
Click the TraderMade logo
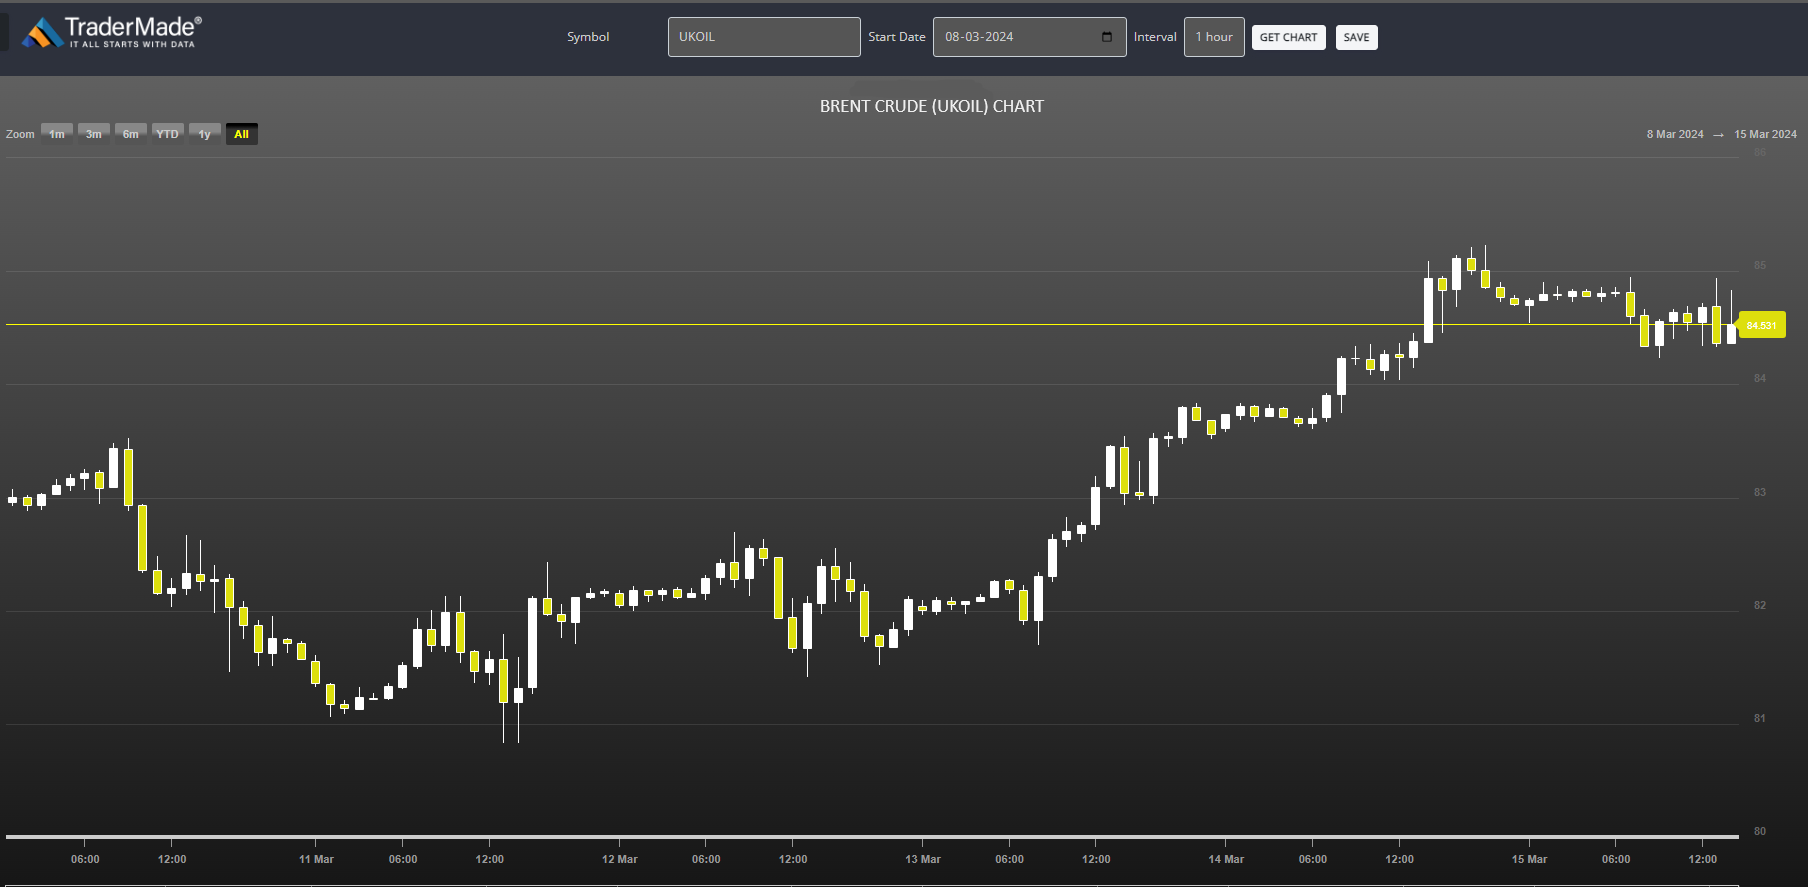112,32
